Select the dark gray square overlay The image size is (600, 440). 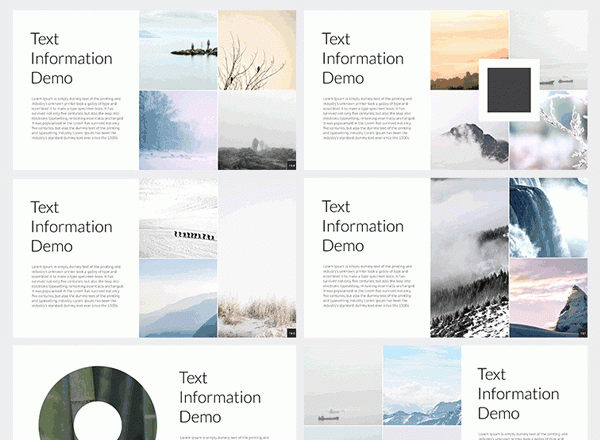(509, 90)
